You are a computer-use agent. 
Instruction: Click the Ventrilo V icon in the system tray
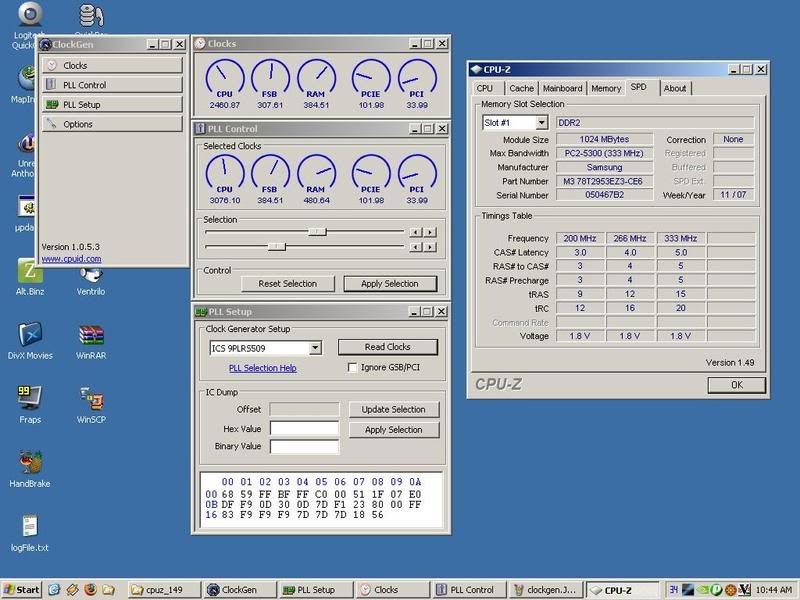click(744, 590)
